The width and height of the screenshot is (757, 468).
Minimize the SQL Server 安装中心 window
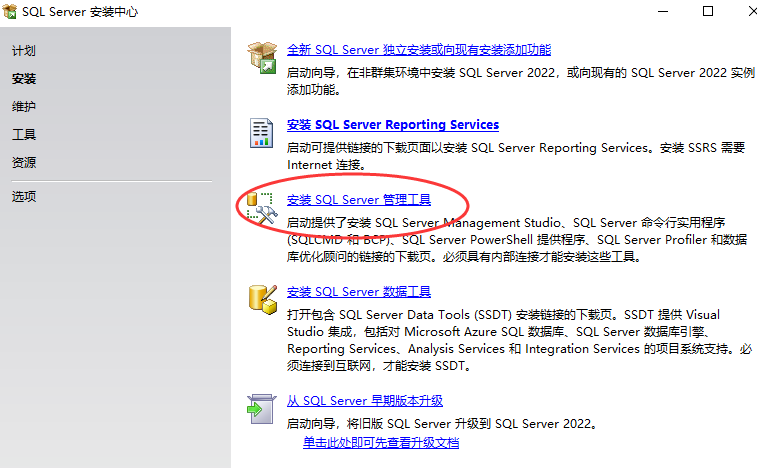tap(663, 11)
